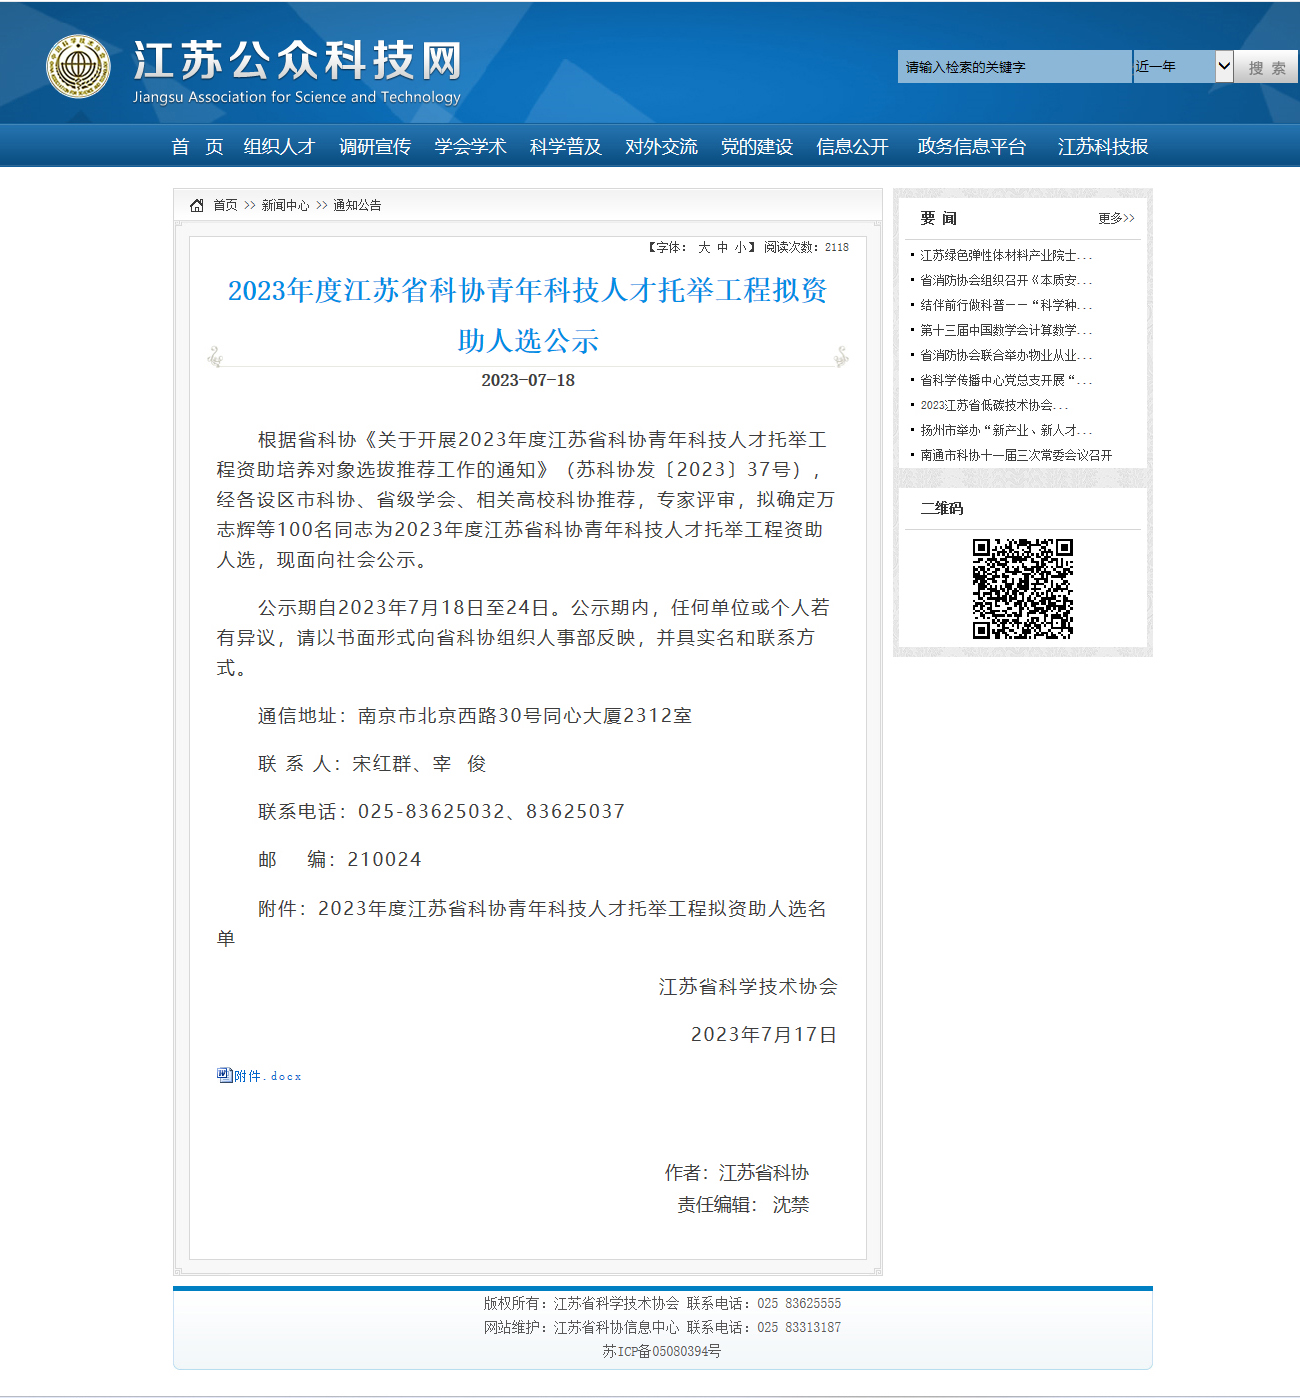Open the 党的建设 menu
The width and height of the screenshot is (1300, 1398).
[x=757, y=147]
